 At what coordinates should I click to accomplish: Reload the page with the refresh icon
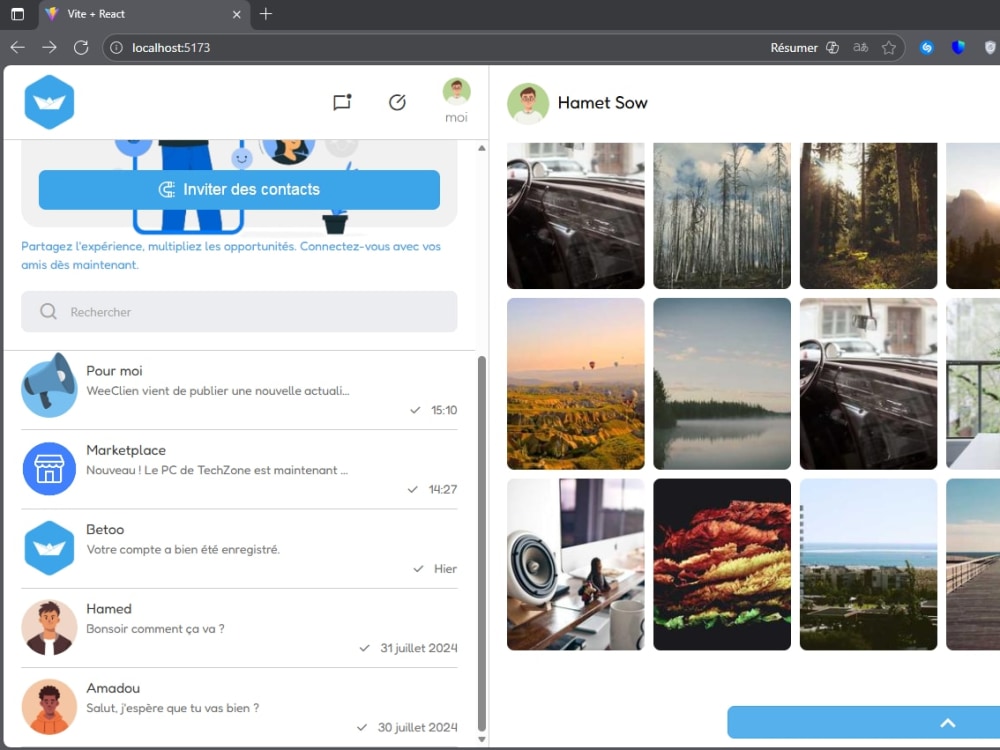pyautogui.click(x=81, y=48)
